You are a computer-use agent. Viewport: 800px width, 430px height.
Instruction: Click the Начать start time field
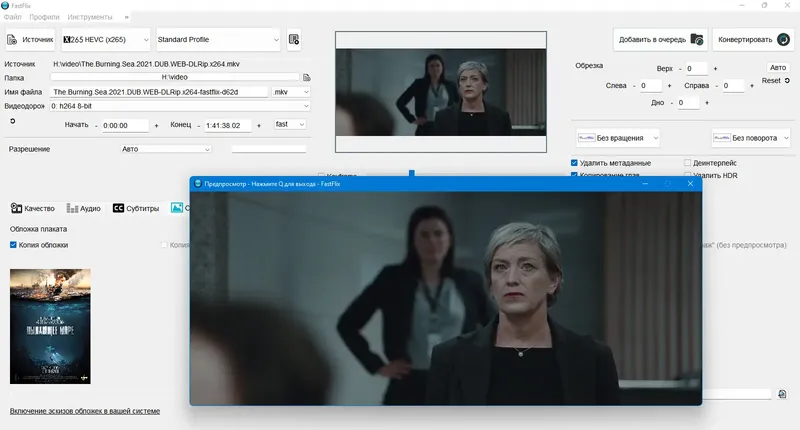(126, 125)
